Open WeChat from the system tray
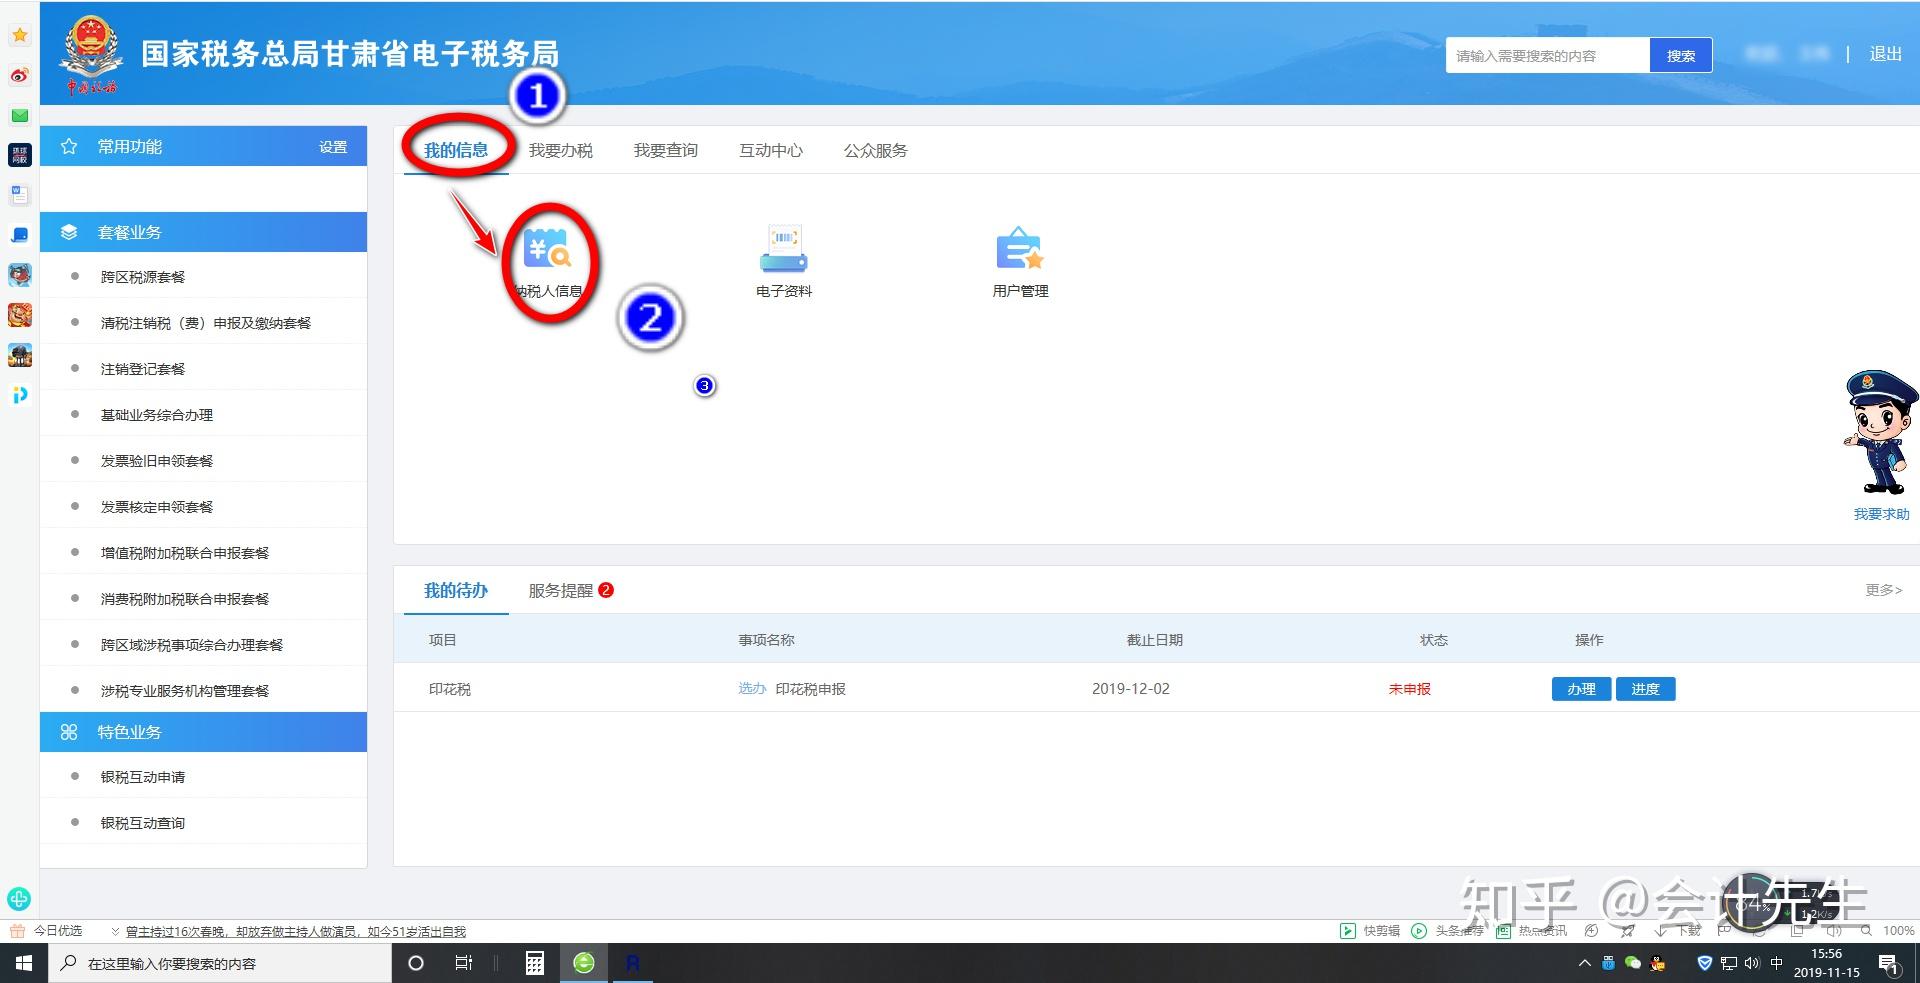Image resolution: width=1920 pixels, height=983 pixels. coord(1632,963)
